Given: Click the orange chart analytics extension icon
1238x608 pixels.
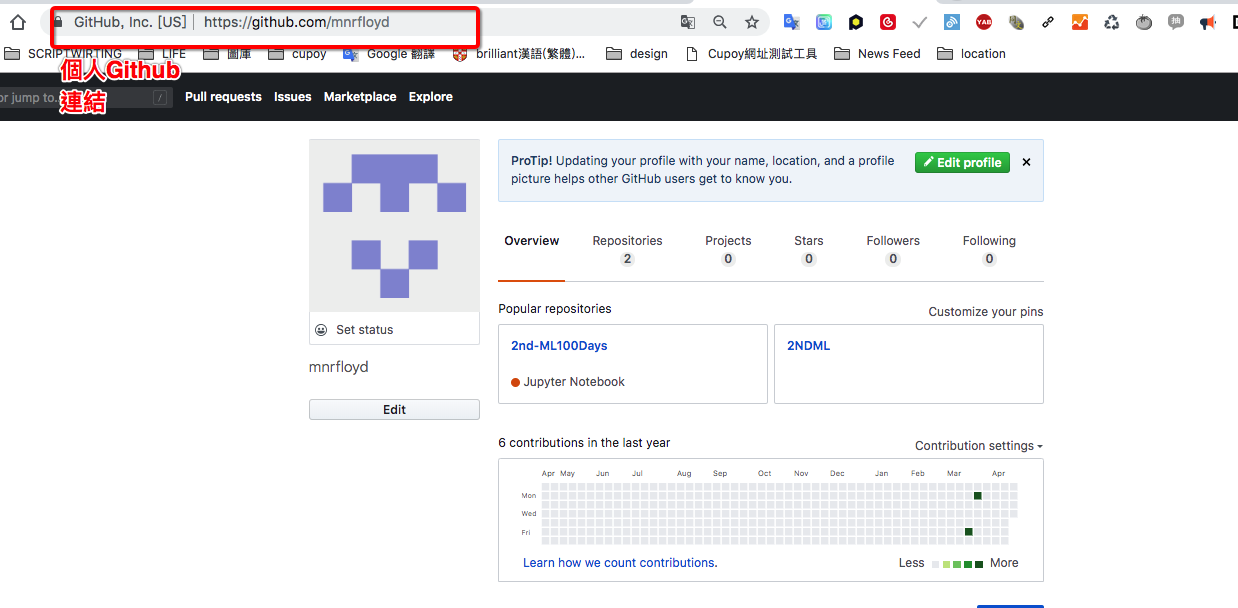Looking at the screenshot, I should coord(1080,22).
